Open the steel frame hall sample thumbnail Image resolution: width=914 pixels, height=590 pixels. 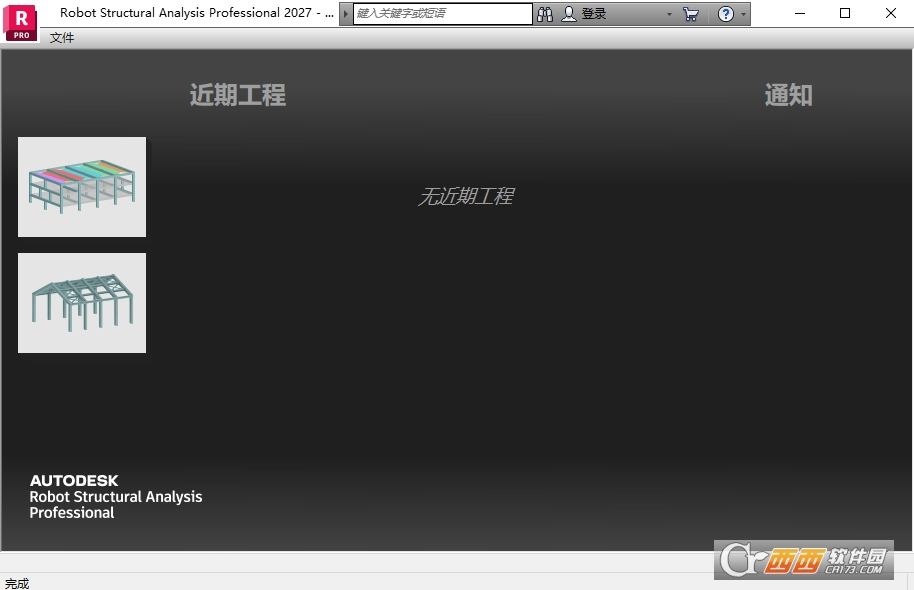tap(82, 303)
